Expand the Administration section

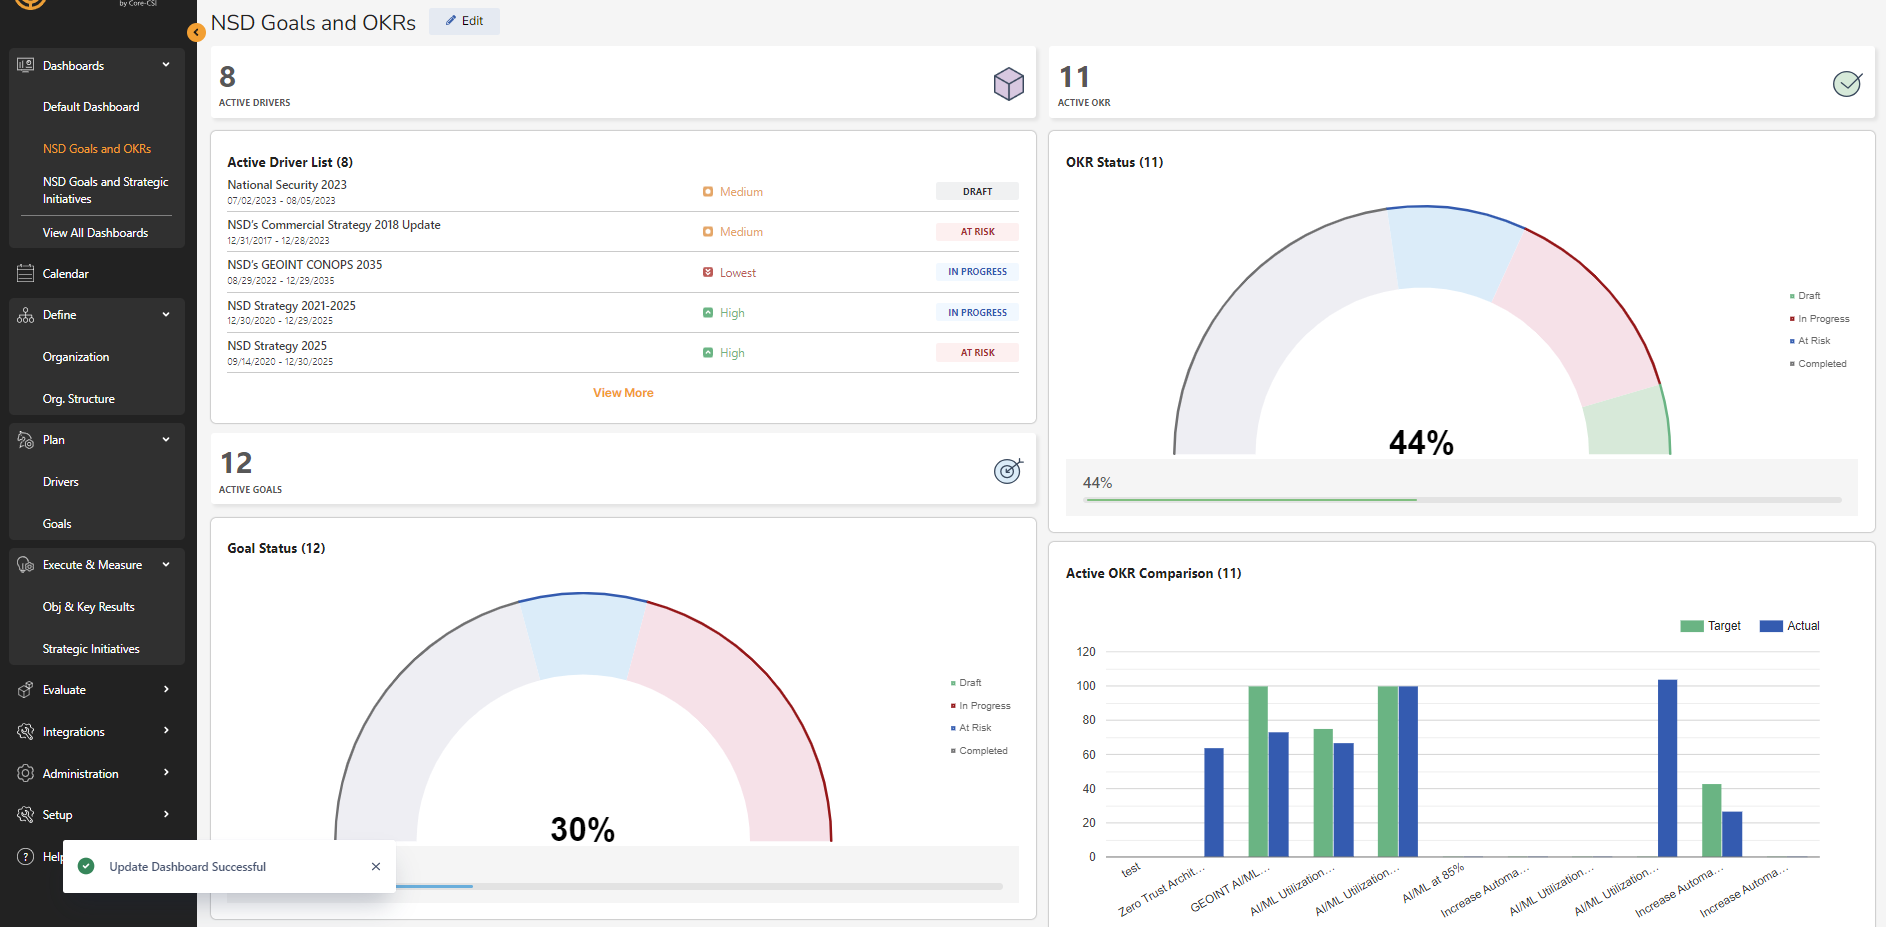click(x=165, y=772)
